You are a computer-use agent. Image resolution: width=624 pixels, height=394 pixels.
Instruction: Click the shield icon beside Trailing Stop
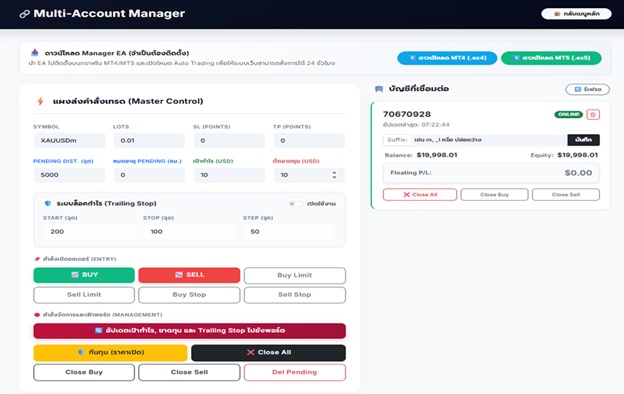48,203
